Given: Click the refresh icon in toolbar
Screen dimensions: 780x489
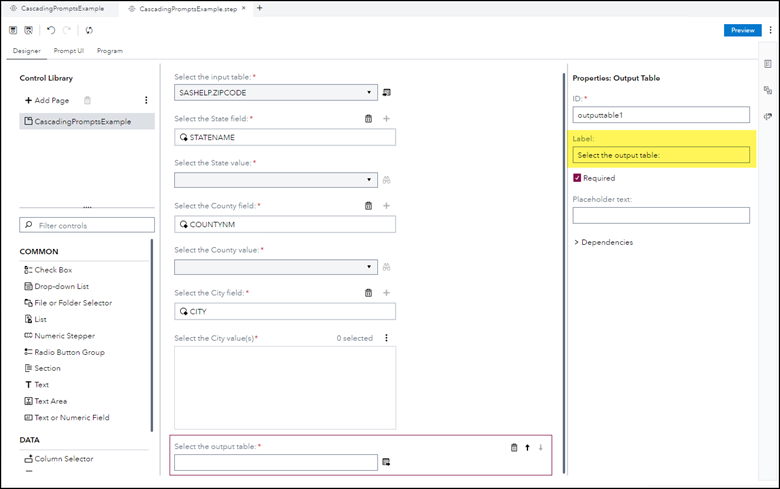Looking at the screenshot, I should [x=89, y=30].
